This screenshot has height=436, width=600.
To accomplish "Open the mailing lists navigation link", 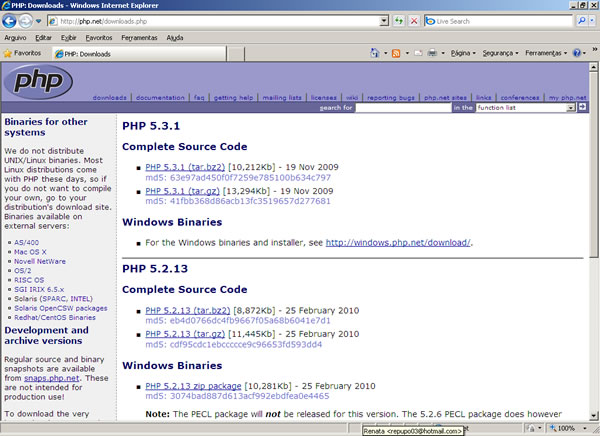I will [x=282, y=98].
